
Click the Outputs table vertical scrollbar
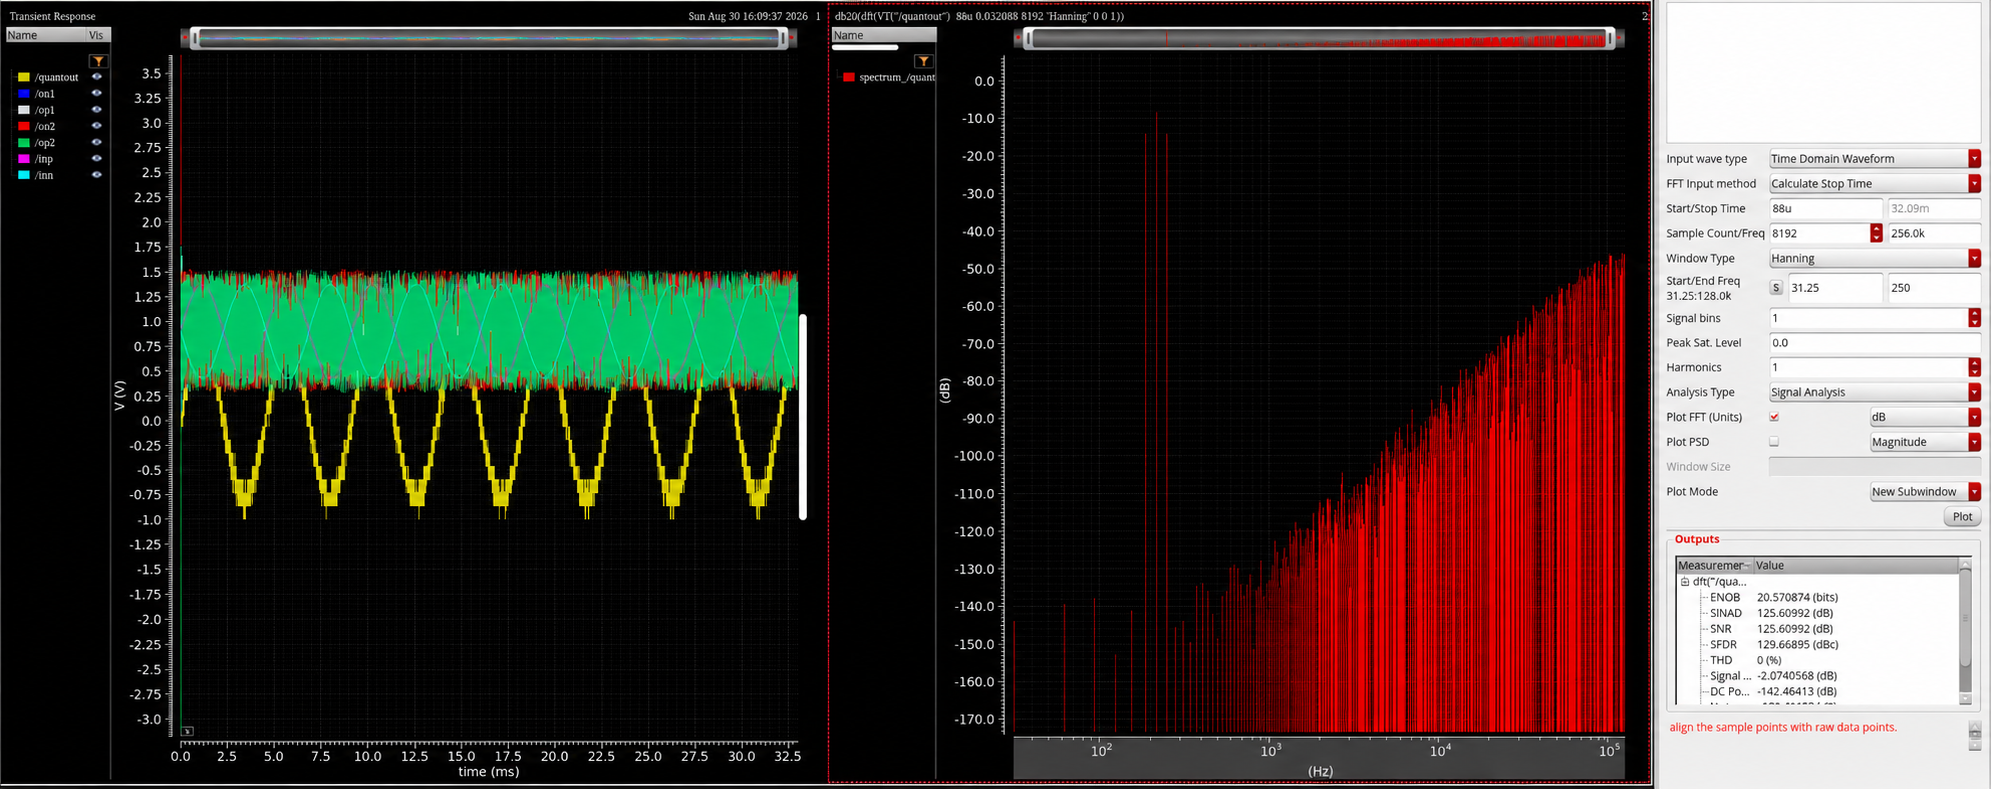click(x=1965, y=632)
